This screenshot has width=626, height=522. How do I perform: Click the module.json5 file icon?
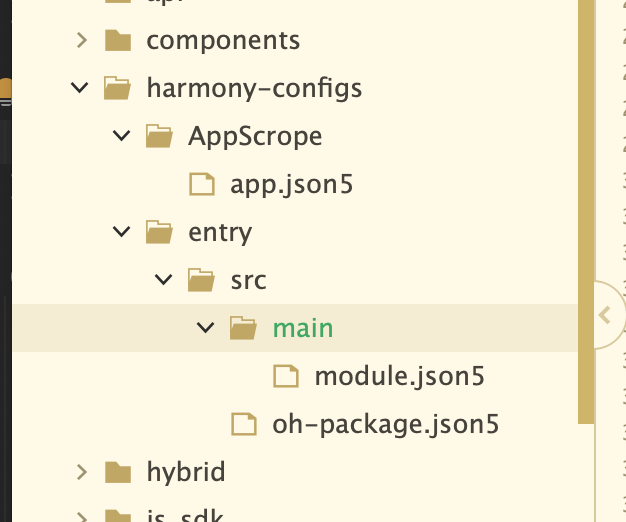click(x=286, y=376)
